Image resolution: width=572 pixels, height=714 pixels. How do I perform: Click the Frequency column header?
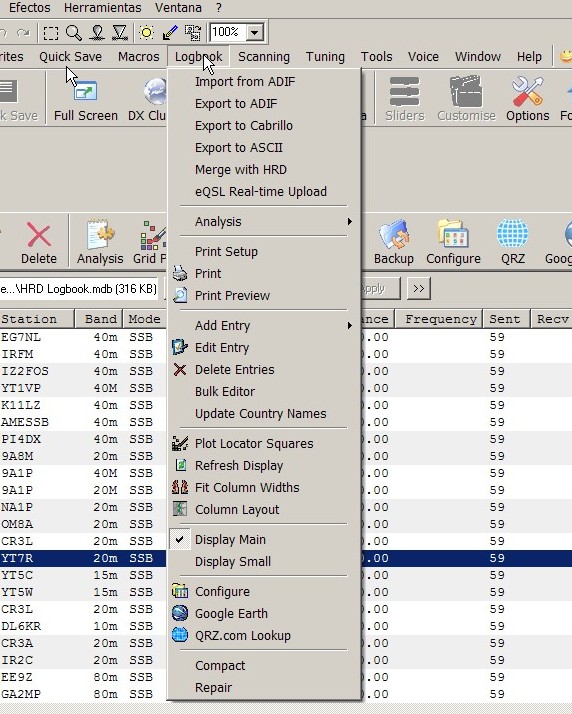(x=439, y=319)
